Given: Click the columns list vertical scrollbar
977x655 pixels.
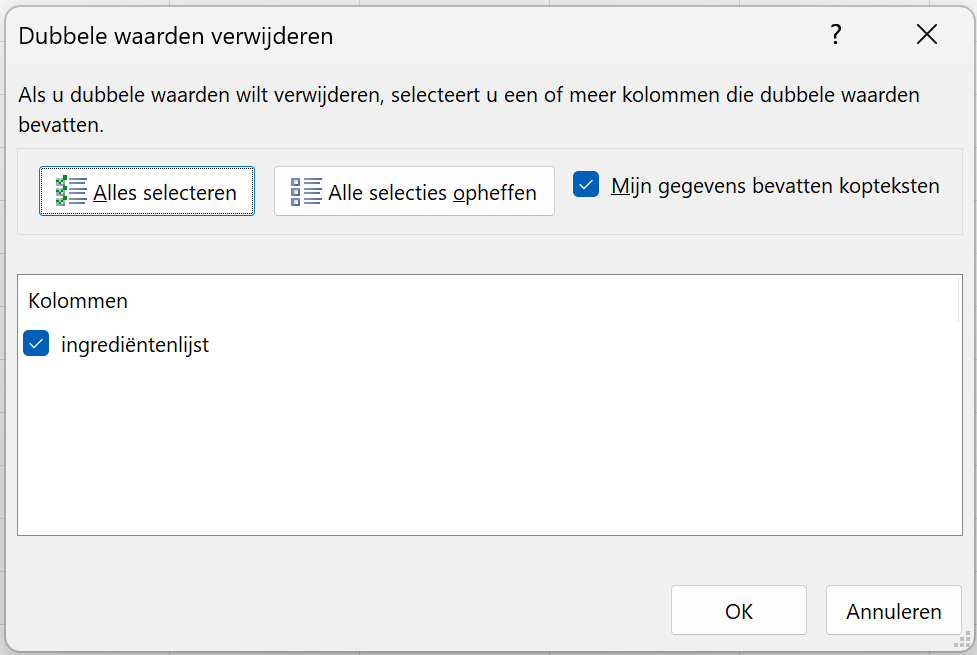Looking at the screenshot, I should click(x=958, y=299).
